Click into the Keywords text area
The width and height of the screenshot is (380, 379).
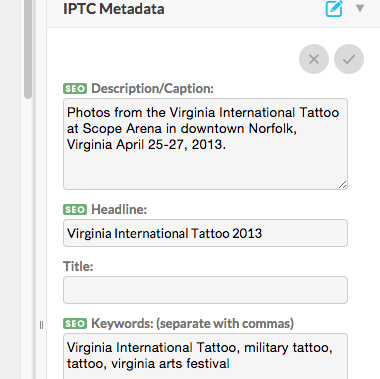pos(205,356)
